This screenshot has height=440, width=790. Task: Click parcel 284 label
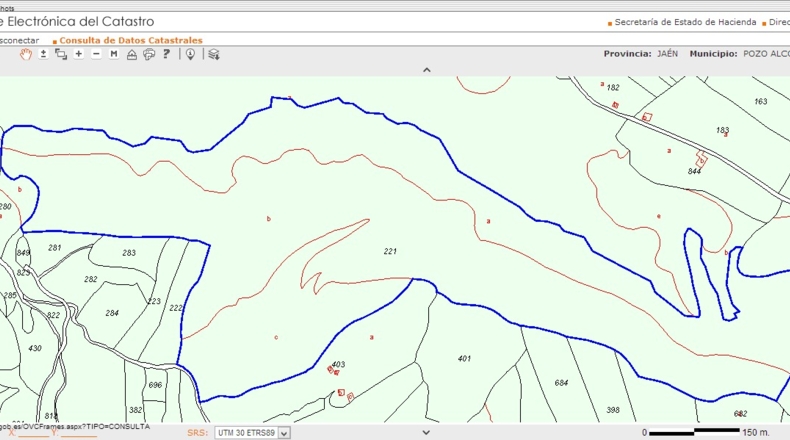(112, 313)
